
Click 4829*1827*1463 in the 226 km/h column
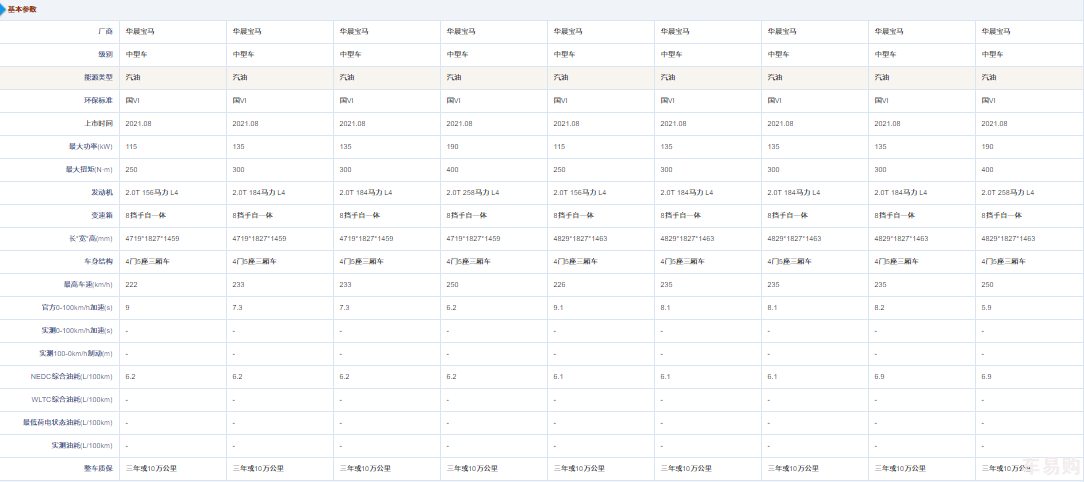point(581,239)
